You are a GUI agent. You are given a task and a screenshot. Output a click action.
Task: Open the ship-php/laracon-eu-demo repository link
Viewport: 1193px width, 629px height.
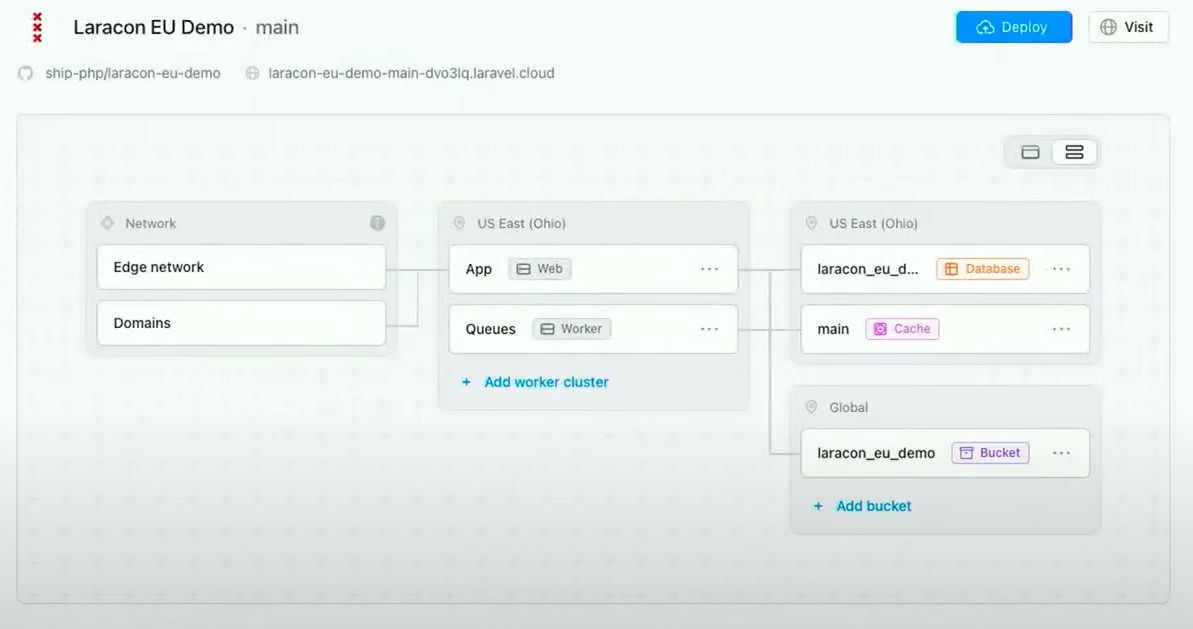133,74
